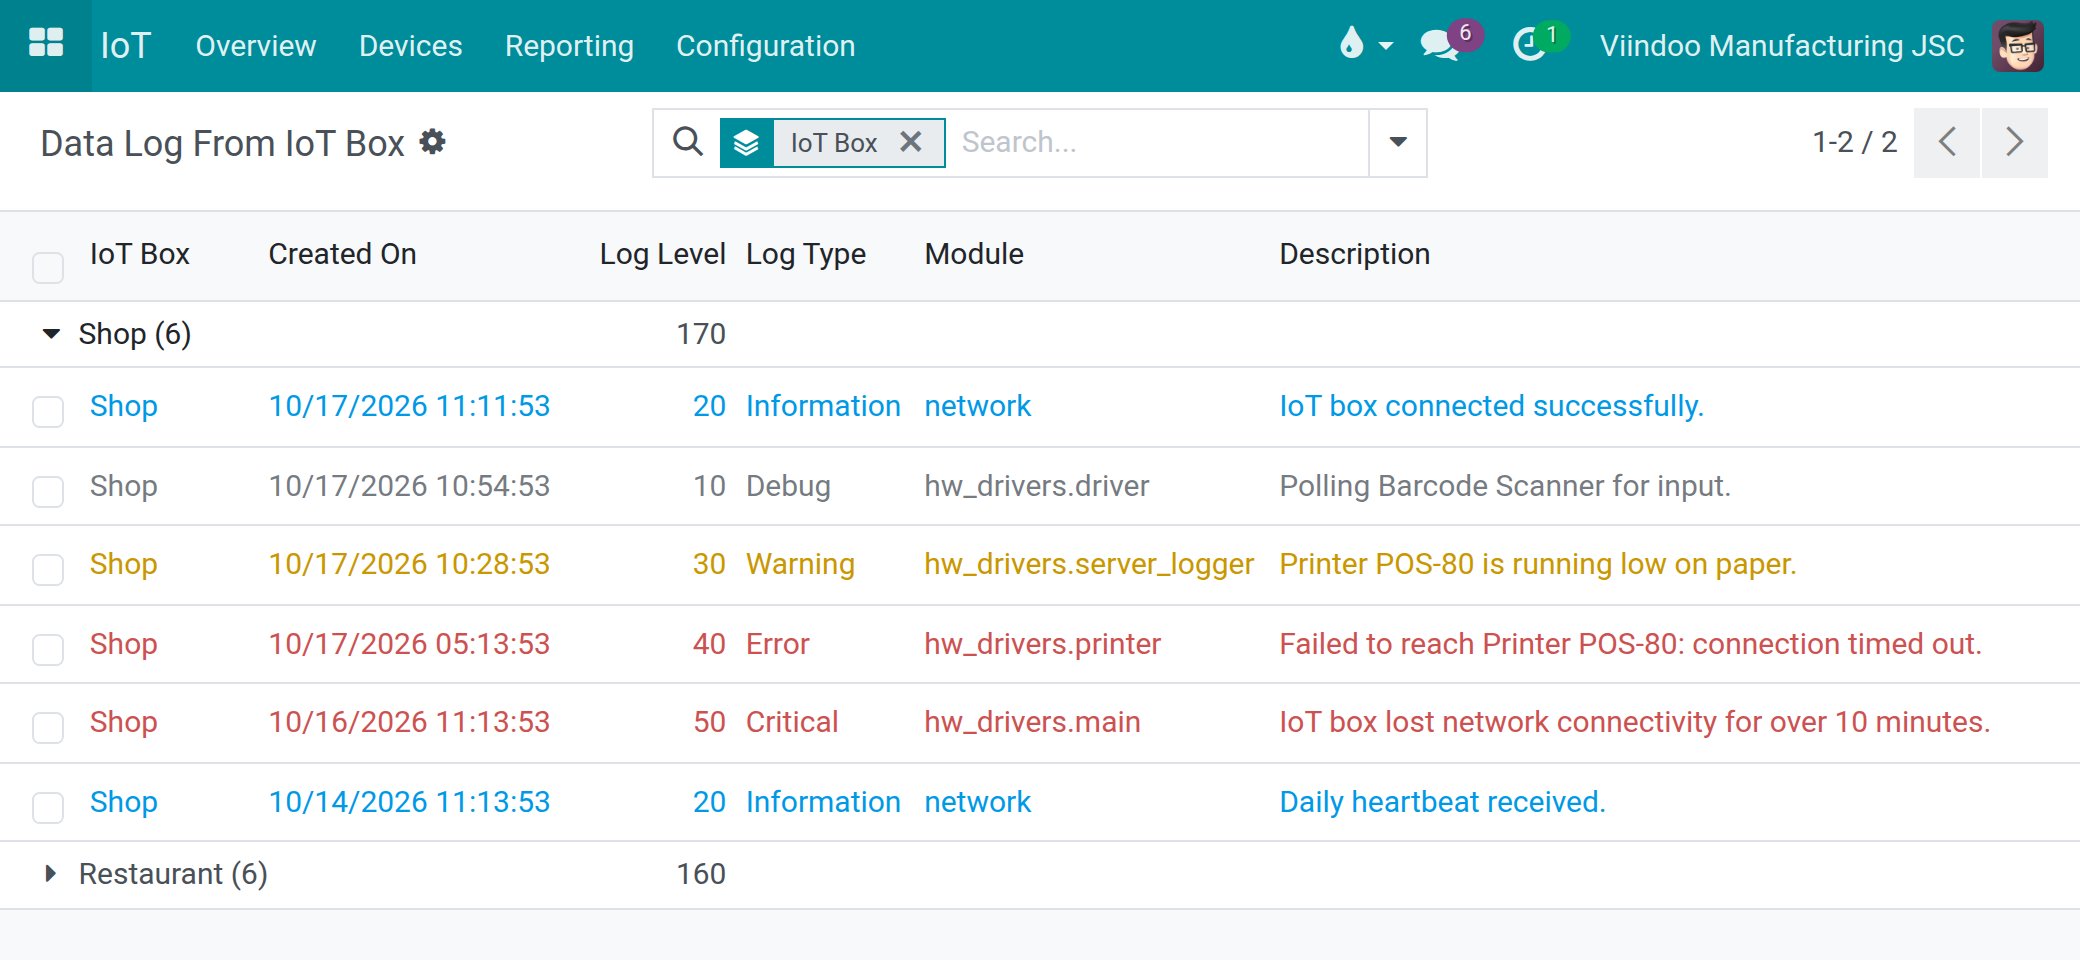The width and height of the screenshot is (2080, 960).
Task: Open the Configuration menu
Action: pos(765,46)
